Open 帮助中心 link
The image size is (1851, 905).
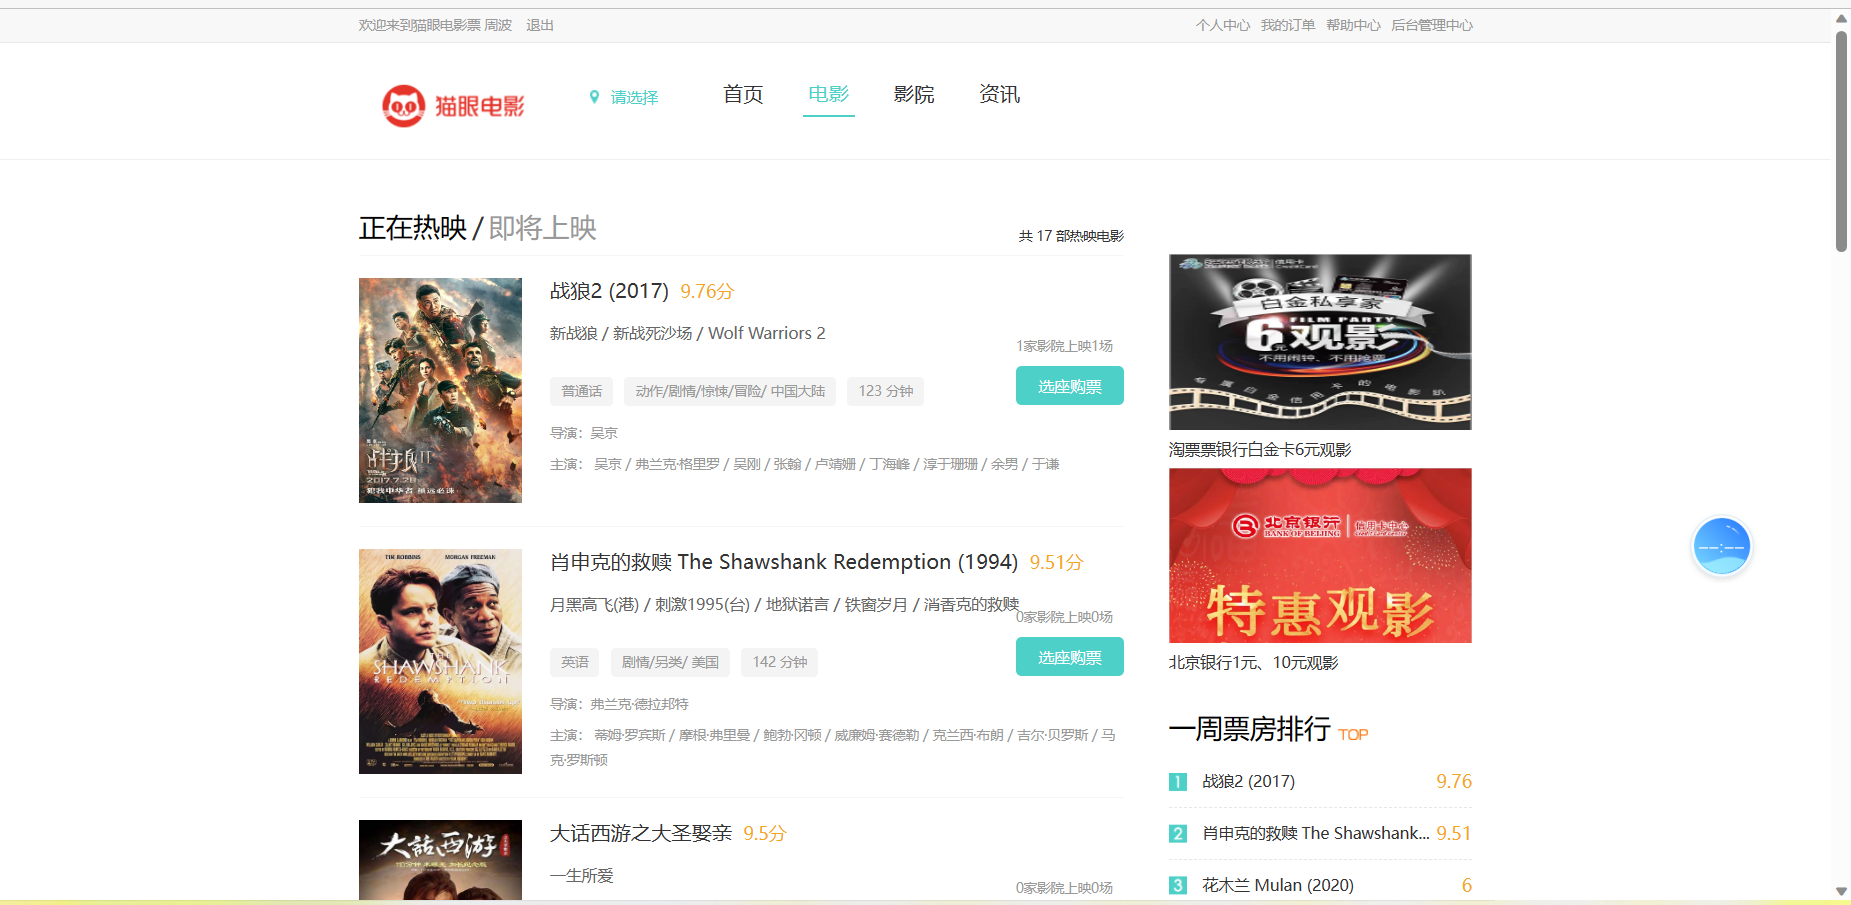pos(1353,25)
